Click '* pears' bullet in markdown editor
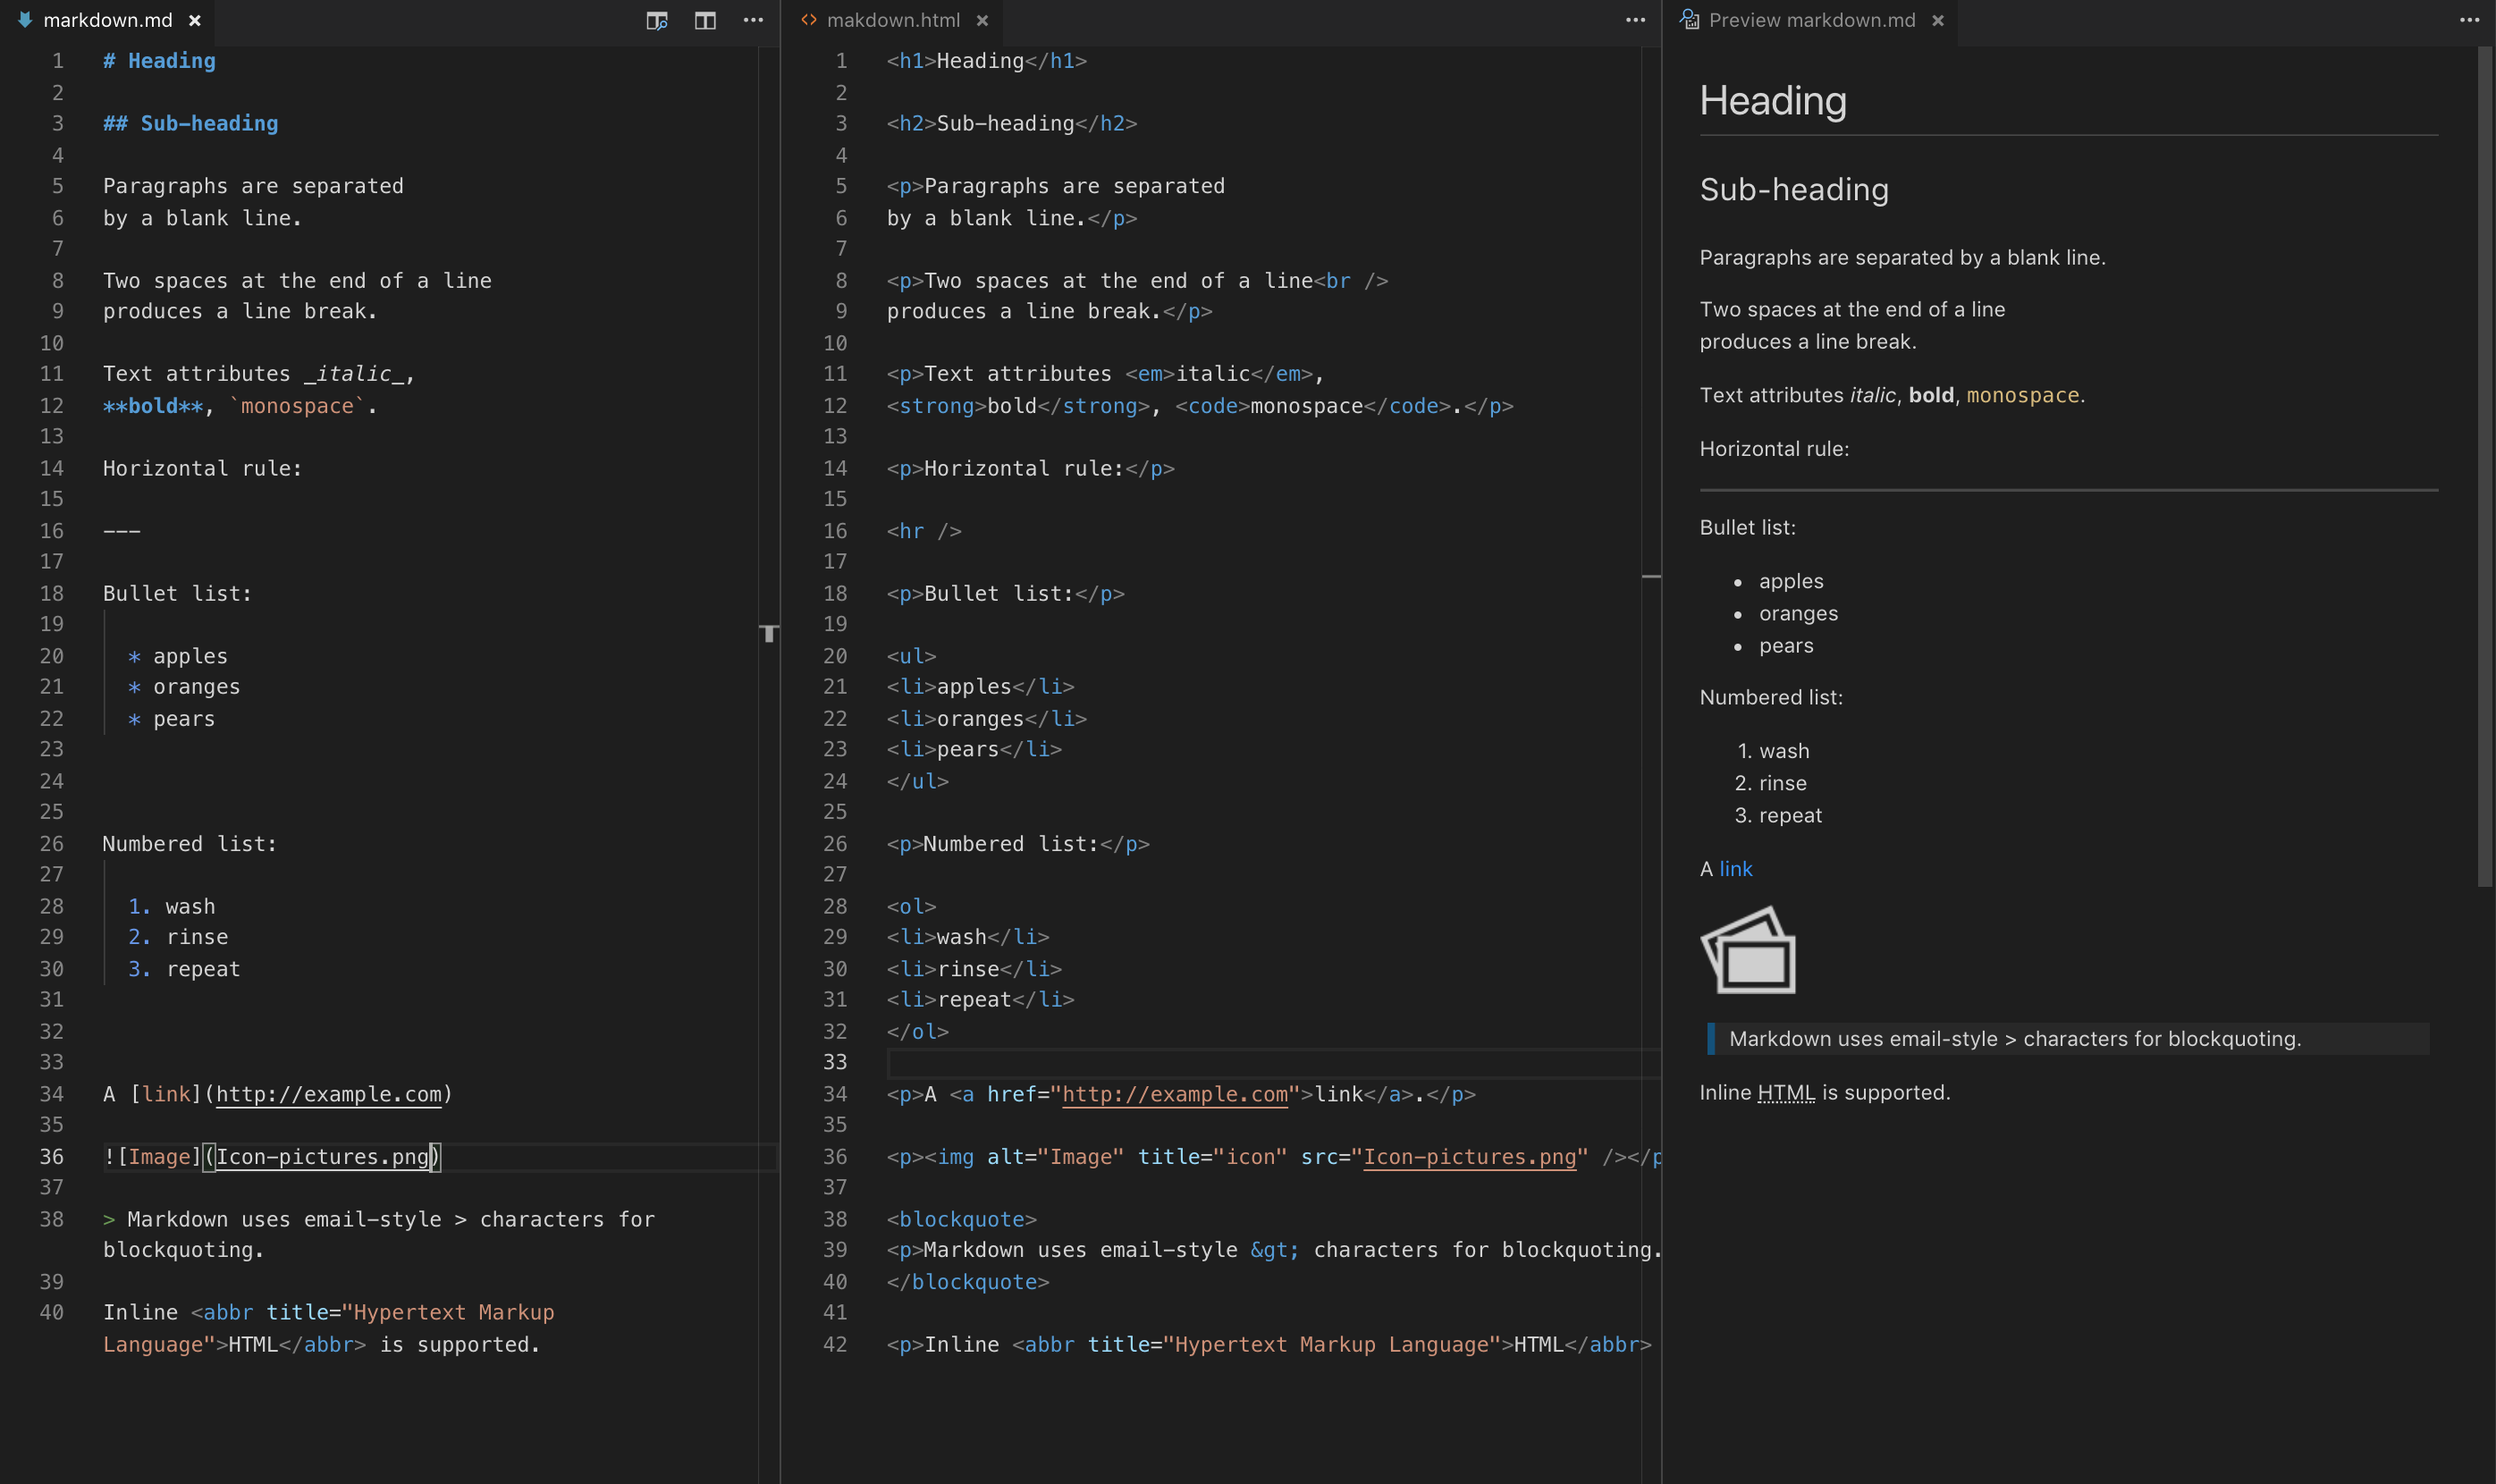 click(x=171, y=719)
